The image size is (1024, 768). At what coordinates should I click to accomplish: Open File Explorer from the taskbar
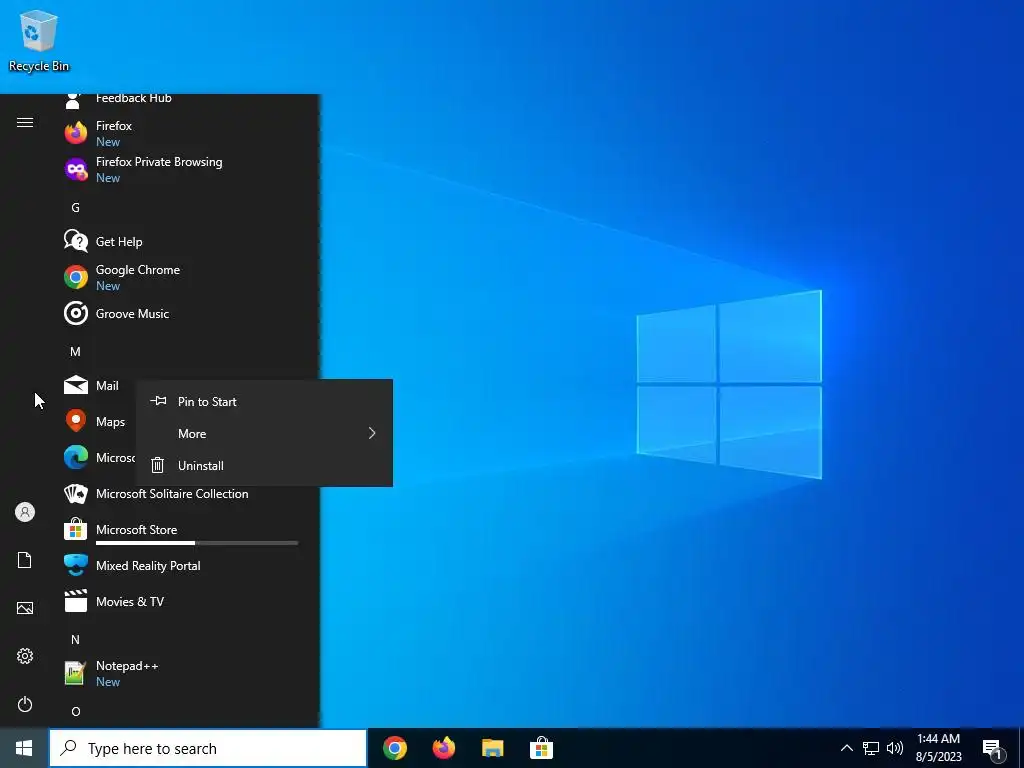(492, 748)
